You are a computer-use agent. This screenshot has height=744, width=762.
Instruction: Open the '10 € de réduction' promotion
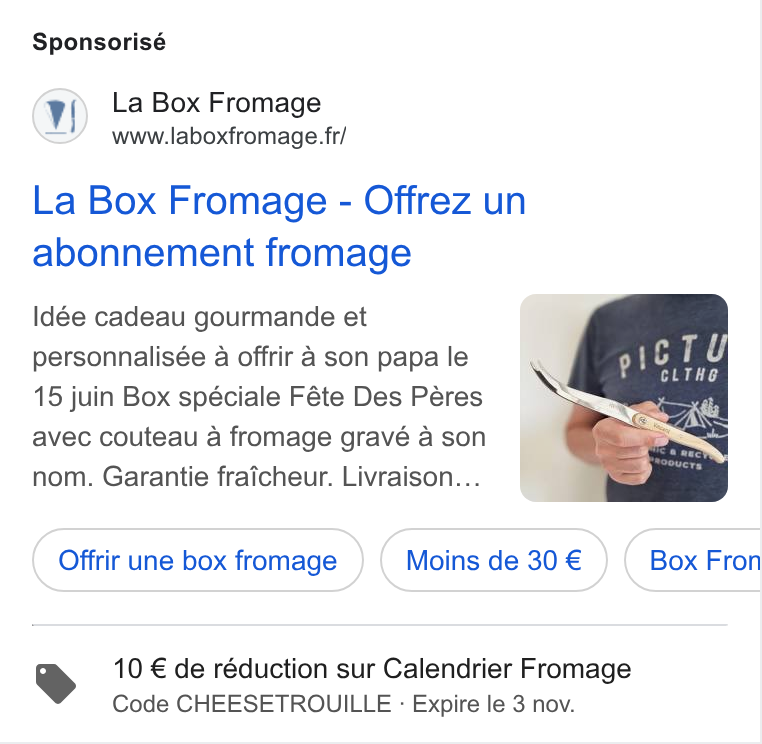coord(372,668)
